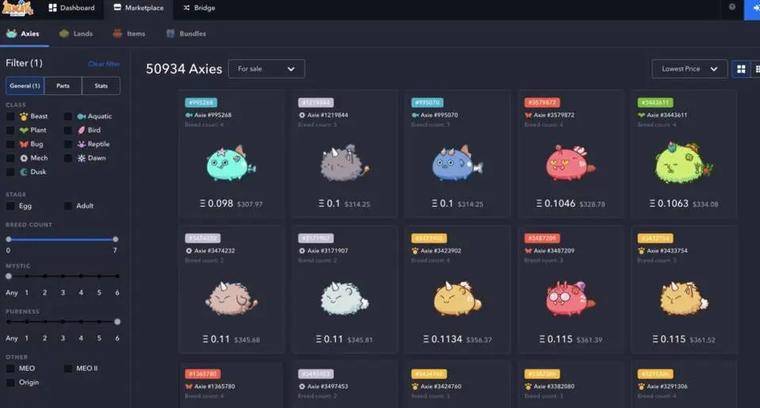
Task: Open Axie #3474232 card image
Action: coord(231,299)
